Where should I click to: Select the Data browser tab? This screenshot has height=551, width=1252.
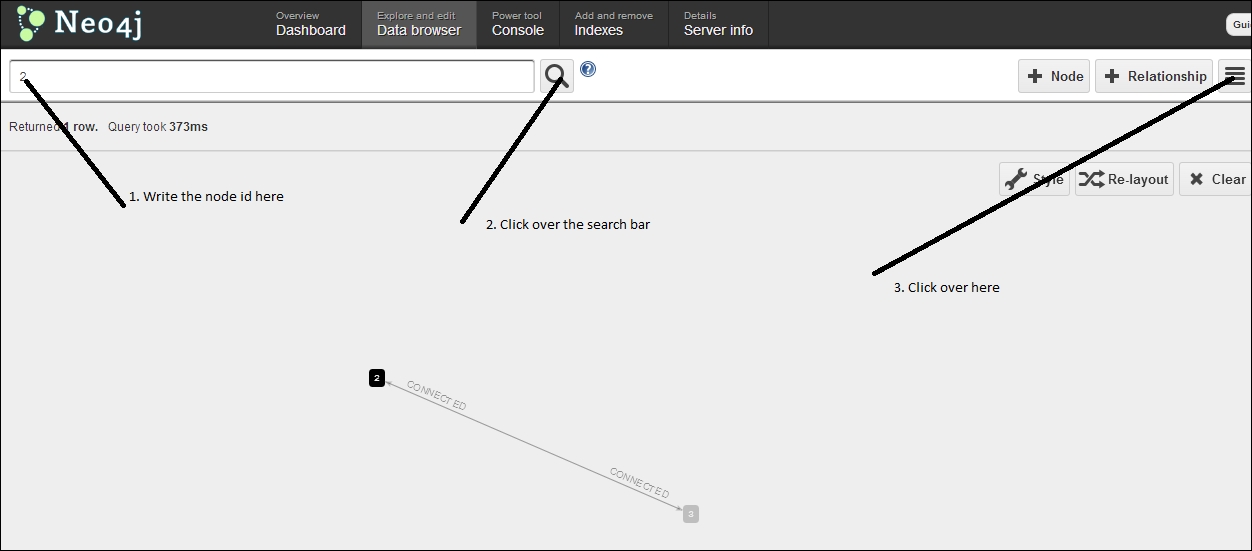pyautogui.click(x=419, y=24)
